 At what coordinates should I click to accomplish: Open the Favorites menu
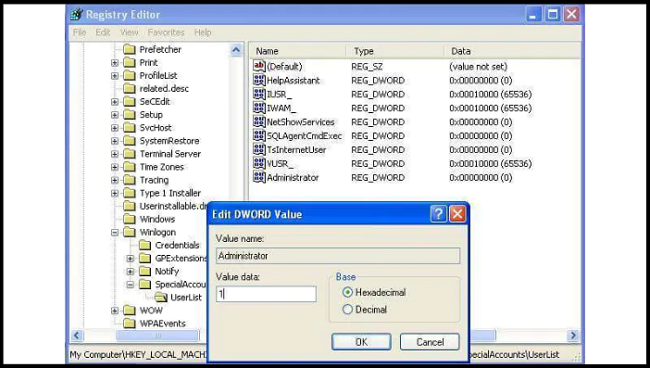pos(166,32)
